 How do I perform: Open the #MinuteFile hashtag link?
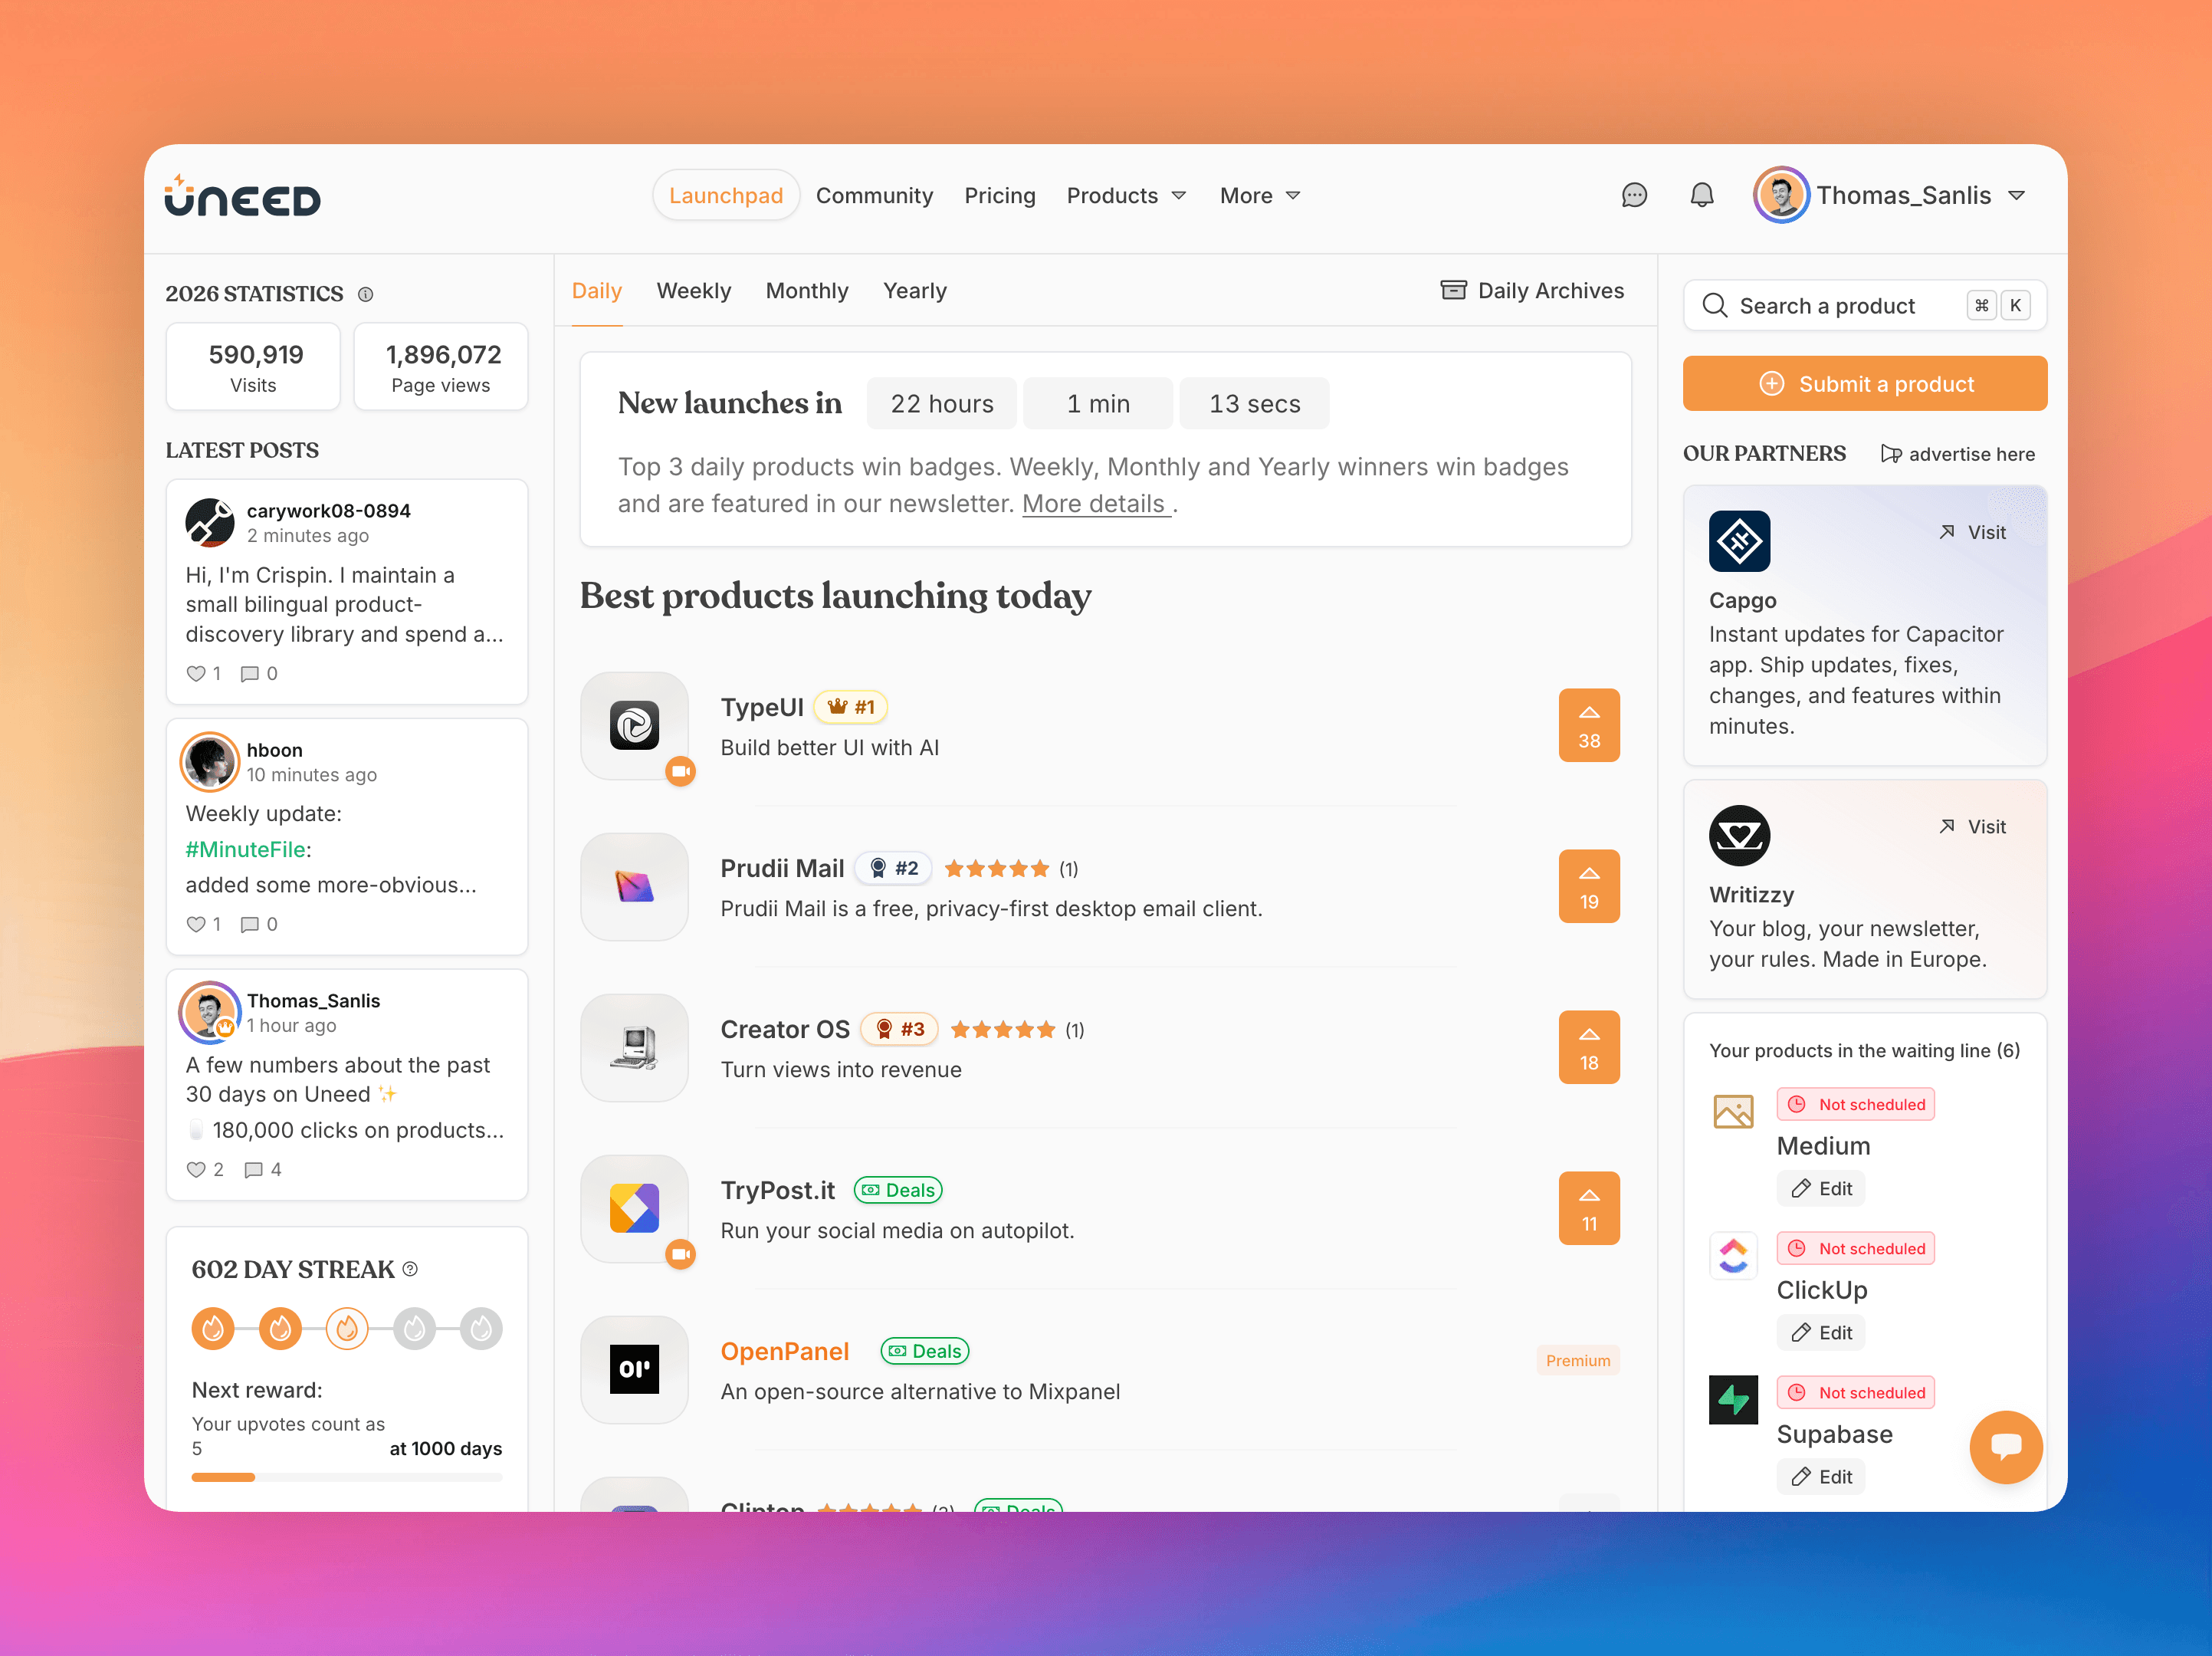point(245,850)
